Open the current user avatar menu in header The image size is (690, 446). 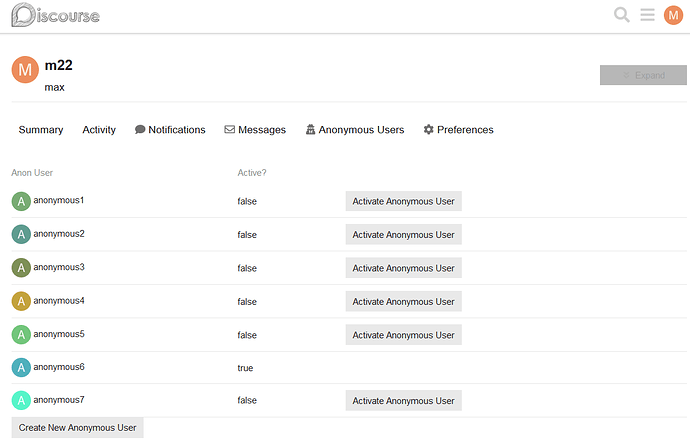pyautogui.click(x=673, y=15)
